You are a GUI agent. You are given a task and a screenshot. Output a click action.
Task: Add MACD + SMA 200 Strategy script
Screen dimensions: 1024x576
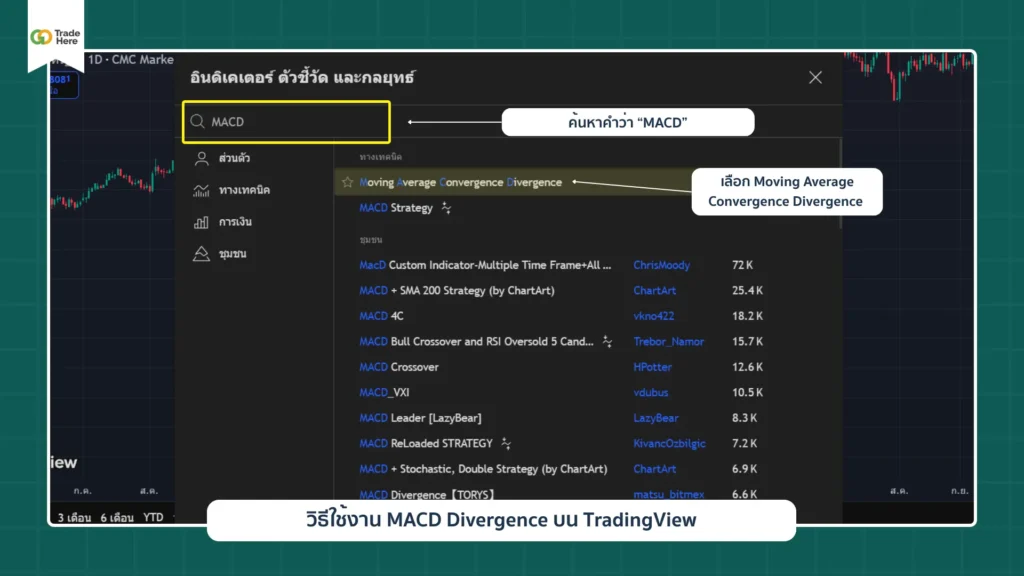pyautogui.click(x=456, y=291)
